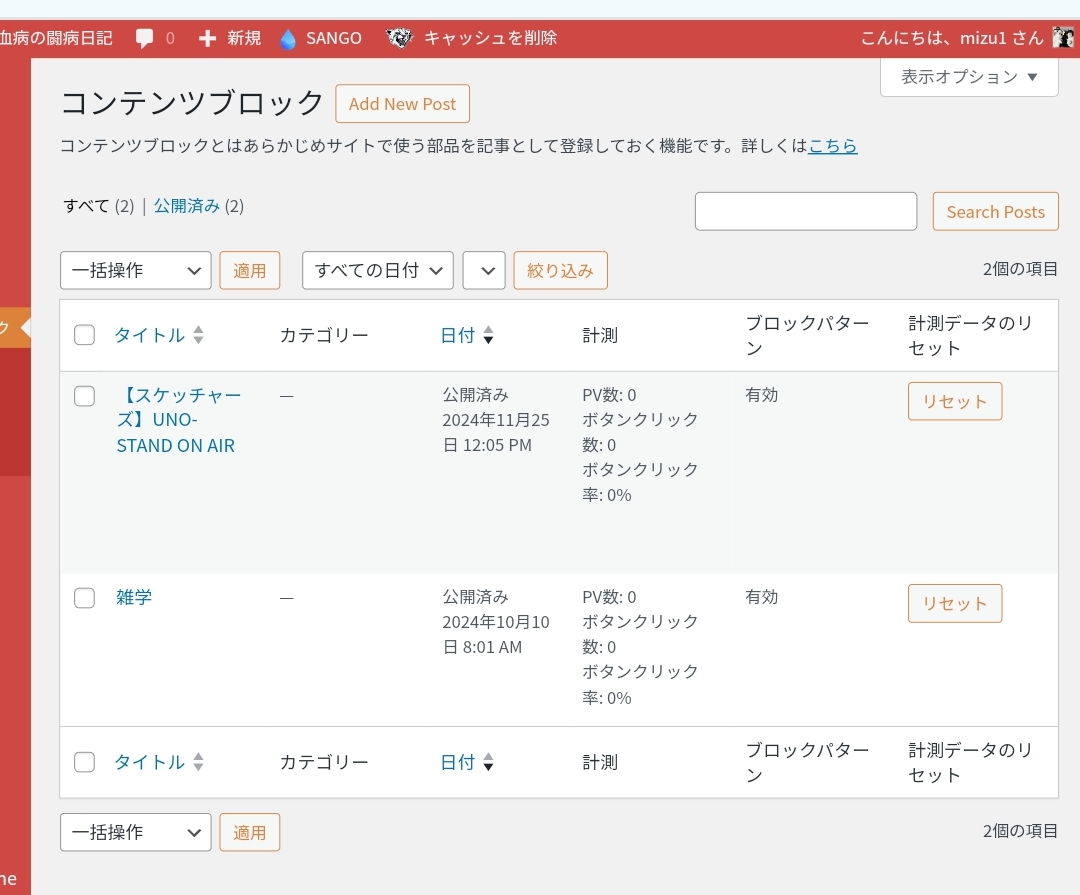Screen dimensions: 1080x895
Task: Expand the 表示オプション panel
Action: coord(969,76)
